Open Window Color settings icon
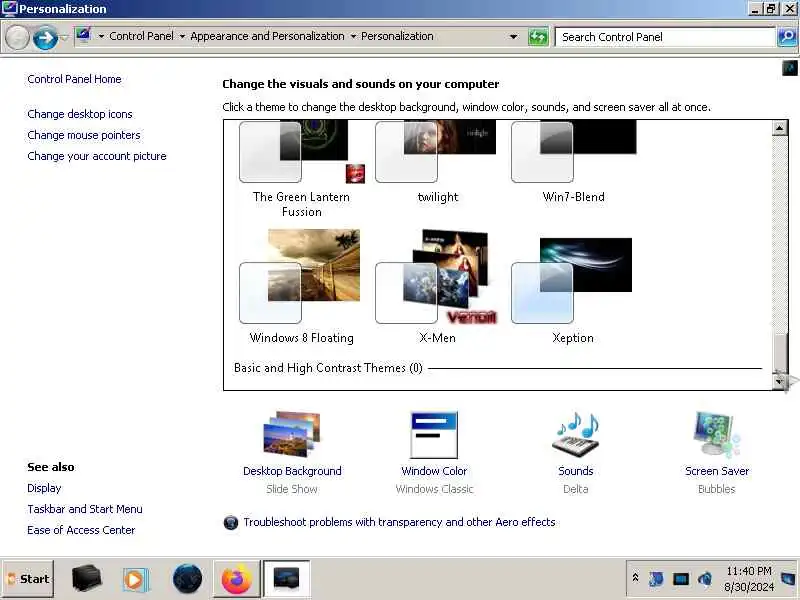 [434, 435]
